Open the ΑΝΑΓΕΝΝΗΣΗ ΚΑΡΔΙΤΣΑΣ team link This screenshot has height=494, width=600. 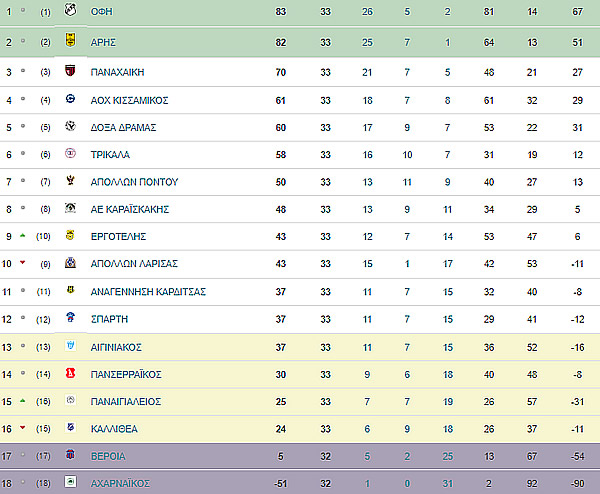(x=148, y=292)
